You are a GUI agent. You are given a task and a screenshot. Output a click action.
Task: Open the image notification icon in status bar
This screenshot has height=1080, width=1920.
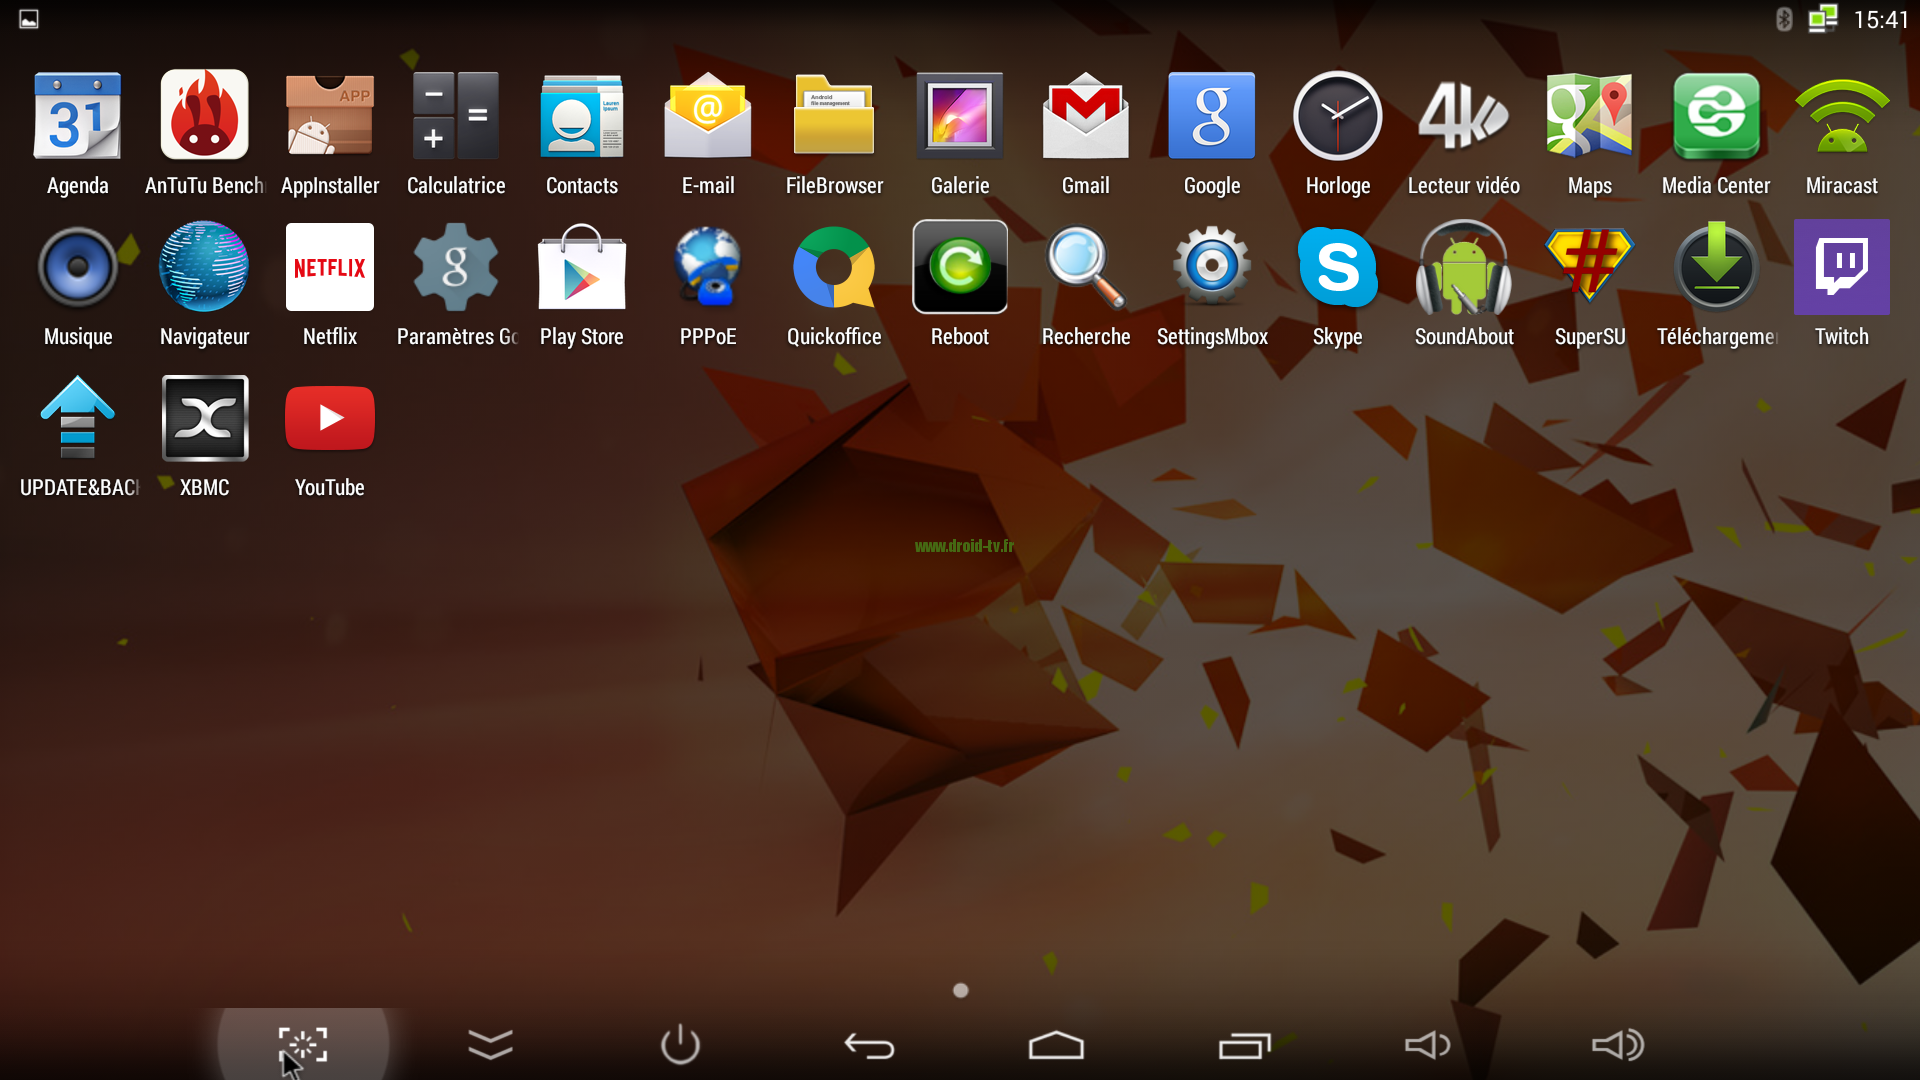pyautogui.click(x=29, y=19)
